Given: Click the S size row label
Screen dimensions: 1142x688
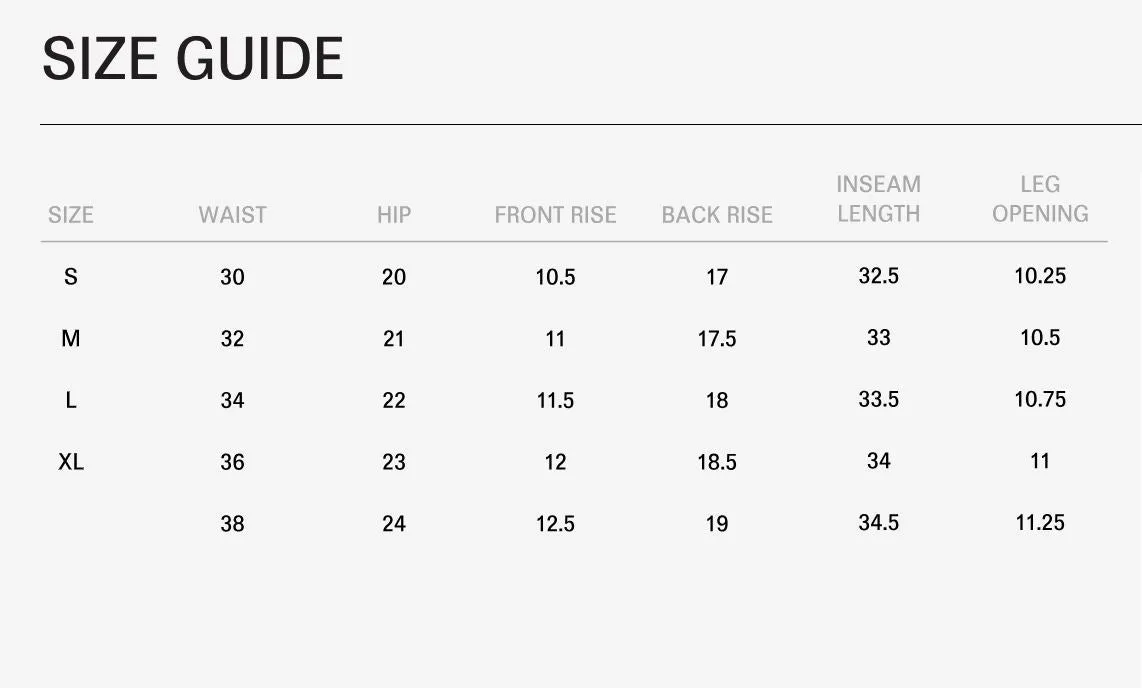Looking at the screenshot, I should click(71, 277).
